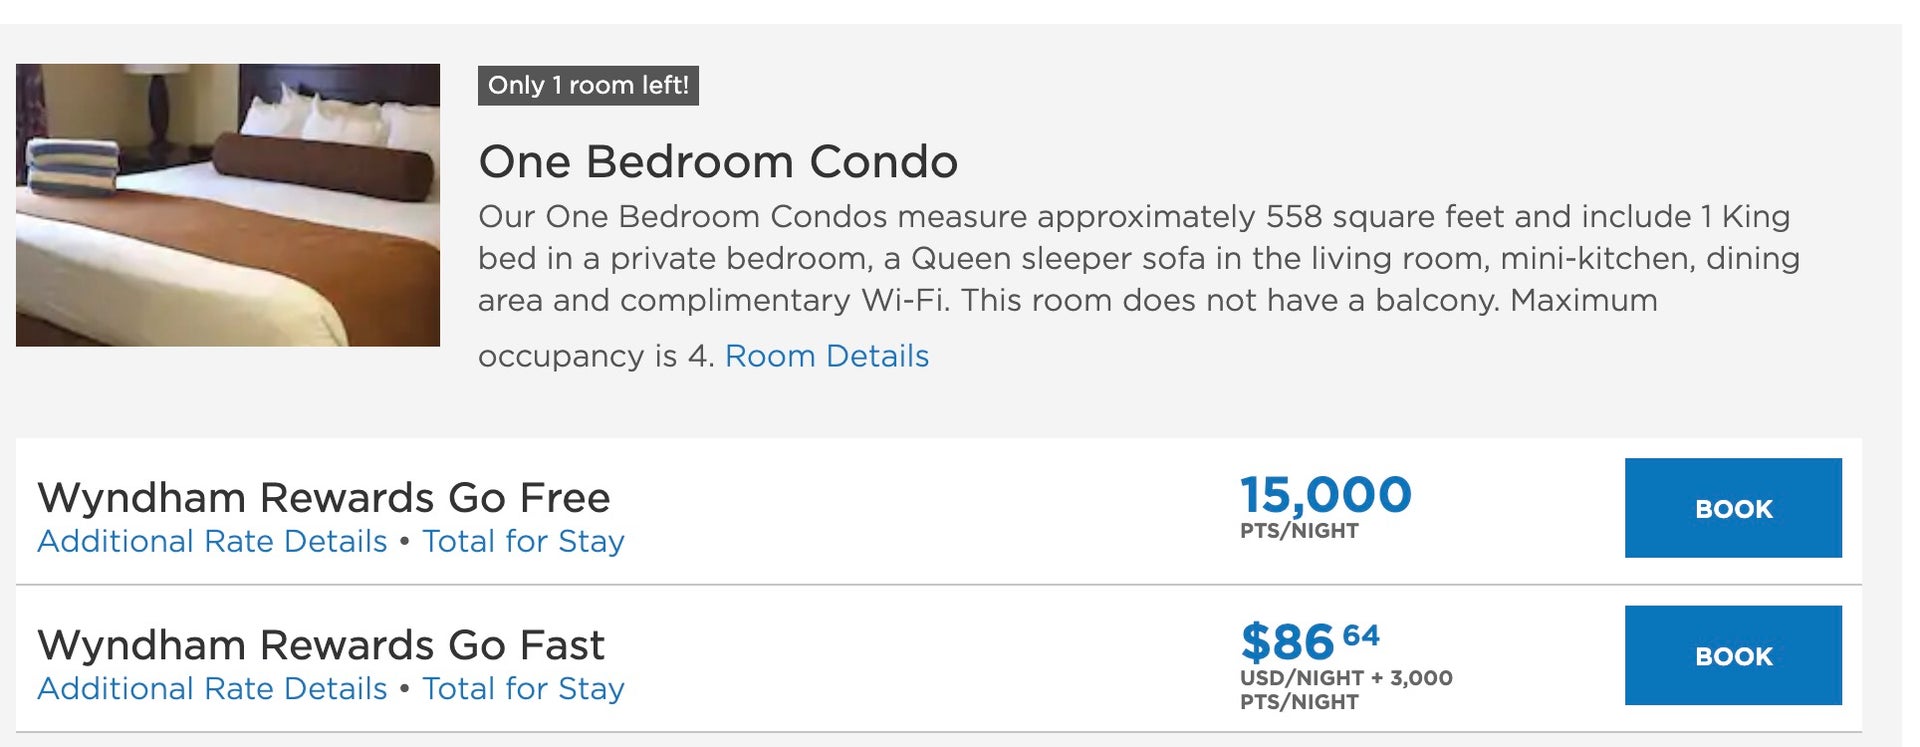Click the Only 1 room left badge

pyautogui.click(x=590, y=85)
